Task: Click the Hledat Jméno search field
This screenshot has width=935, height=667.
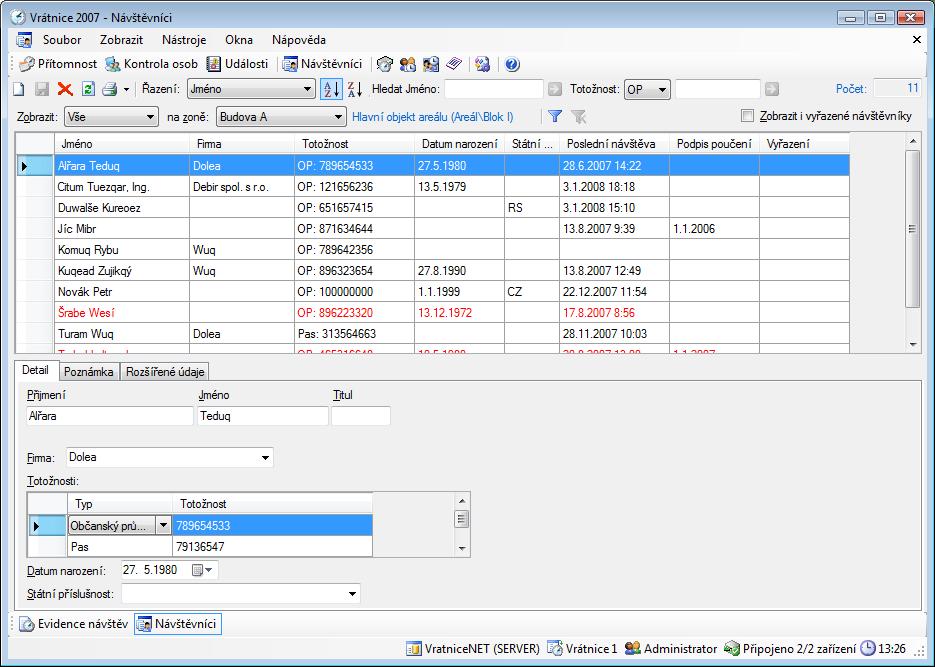Action: click(494, 89)
